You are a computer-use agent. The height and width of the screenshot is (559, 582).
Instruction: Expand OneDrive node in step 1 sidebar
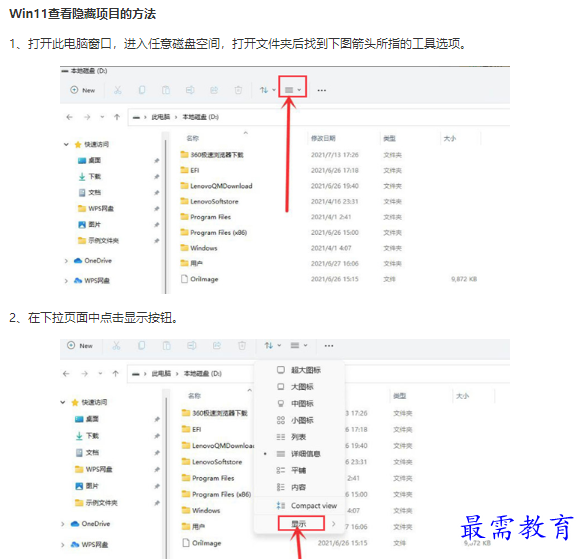[66, 261]
